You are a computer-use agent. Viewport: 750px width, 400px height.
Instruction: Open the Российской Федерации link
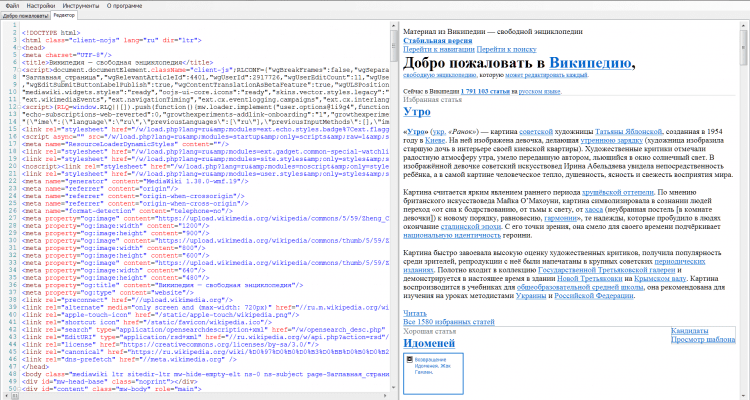tap(594, 296)
